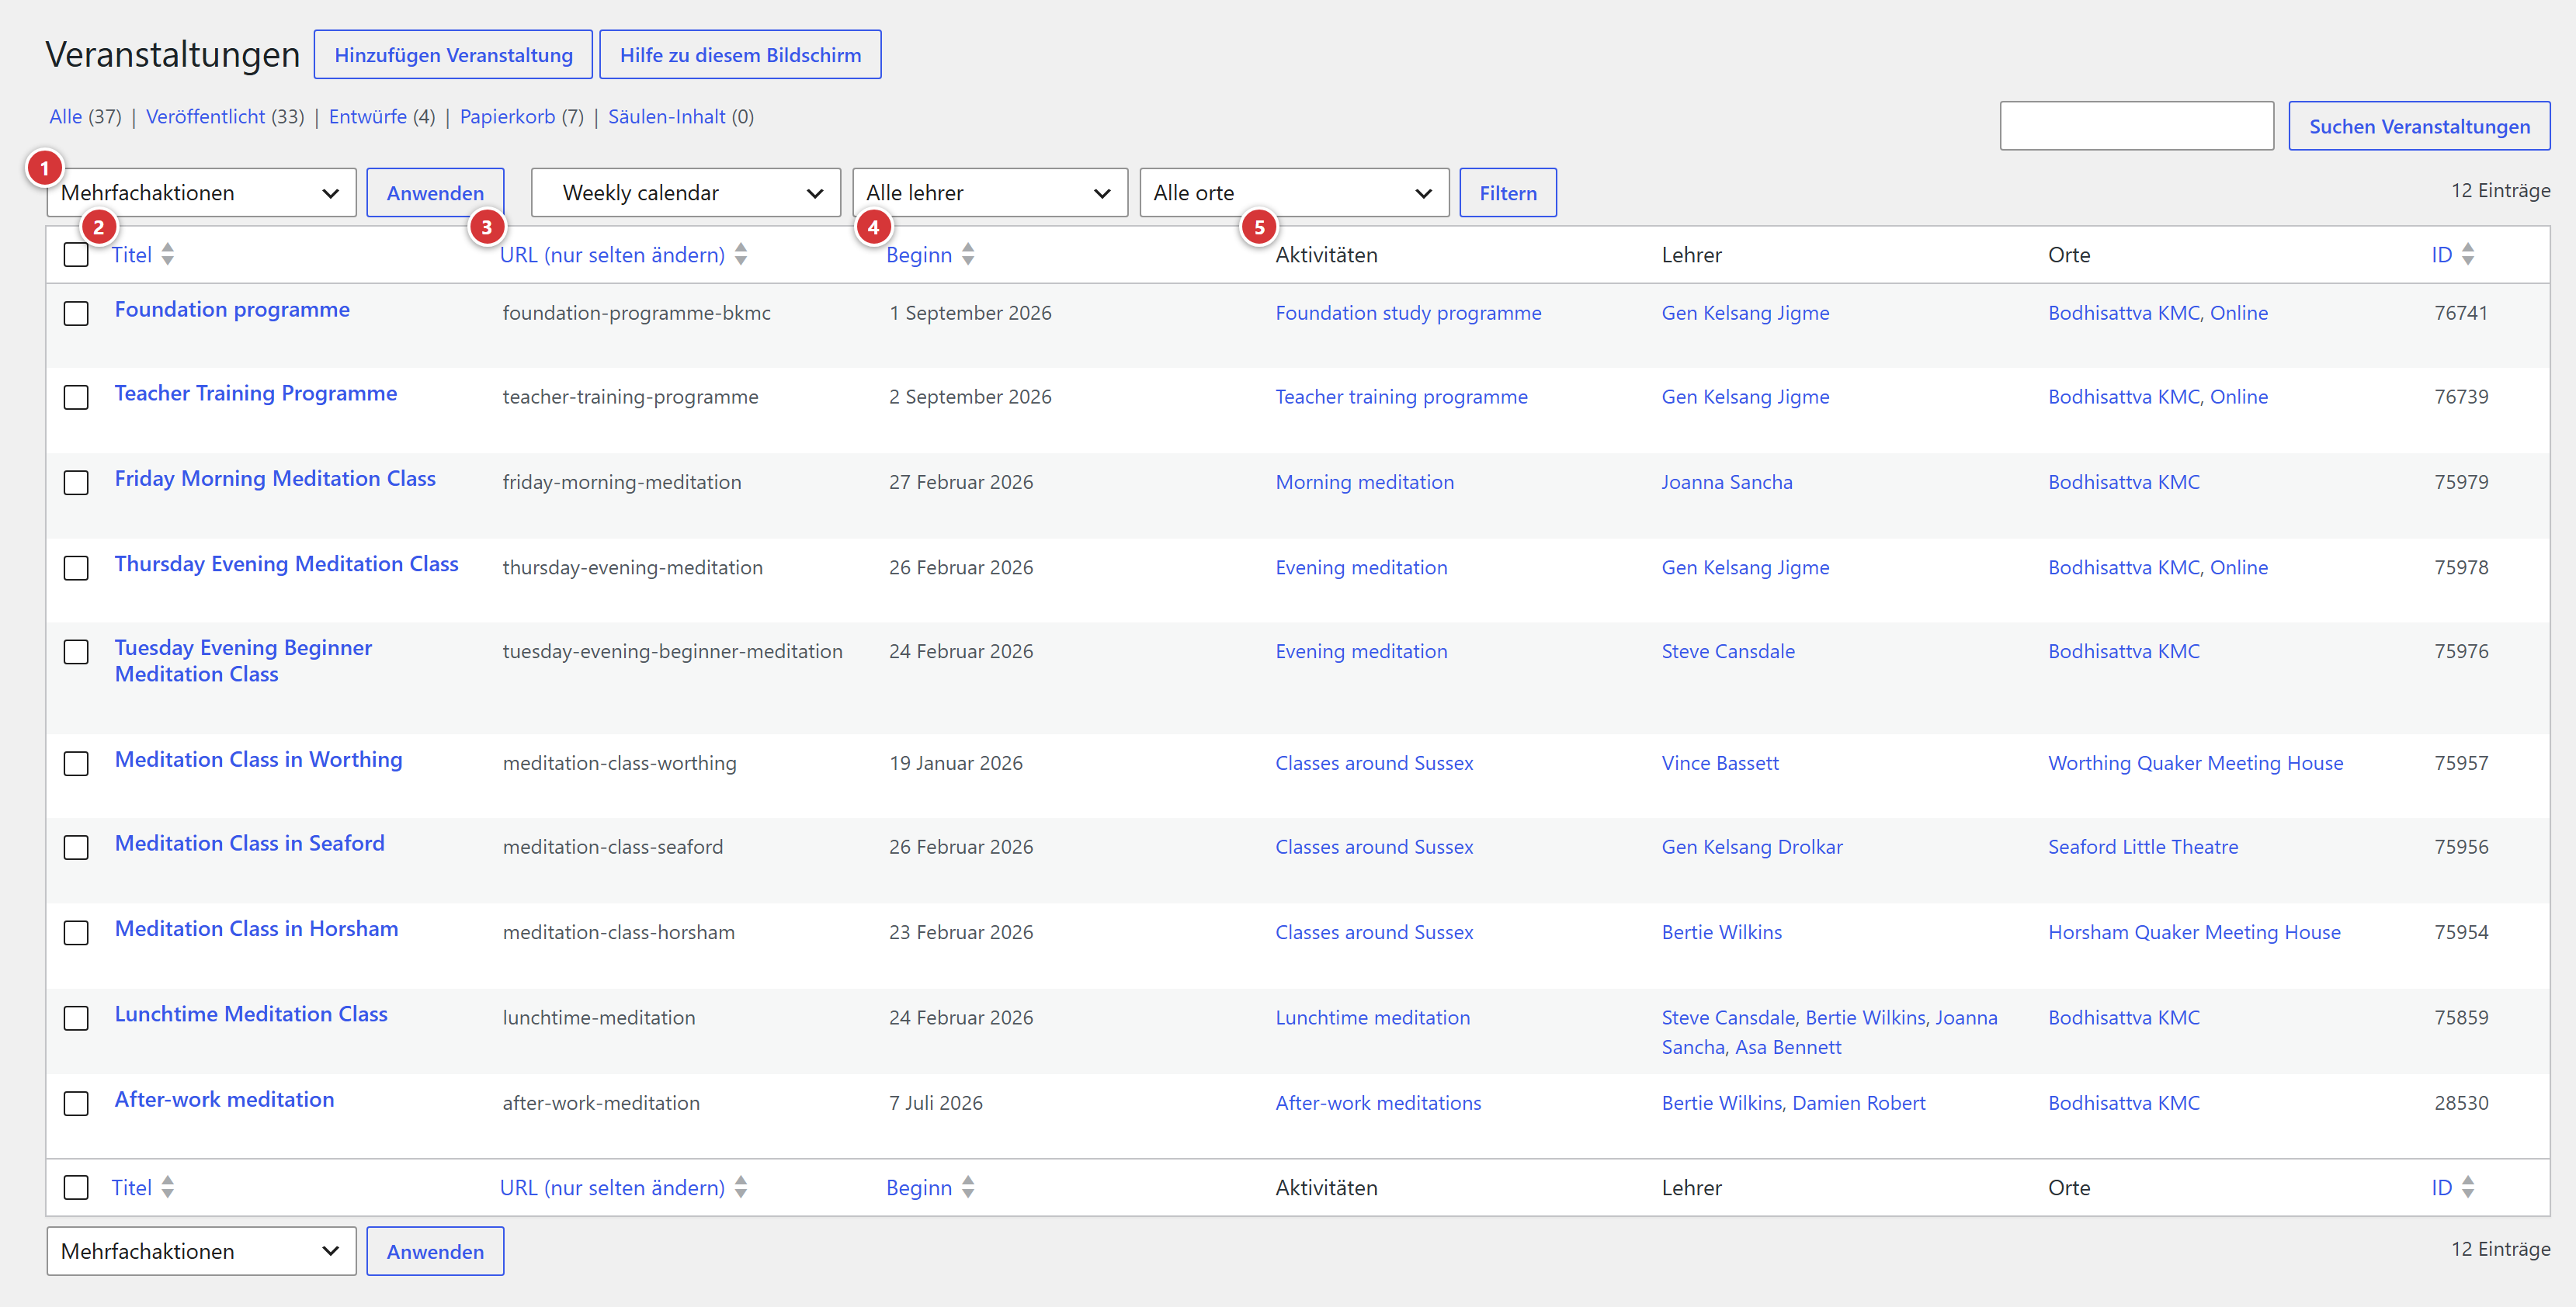Focus the events search input field
Screen dimensions: 2576x1307
(x=2136, y=126)
